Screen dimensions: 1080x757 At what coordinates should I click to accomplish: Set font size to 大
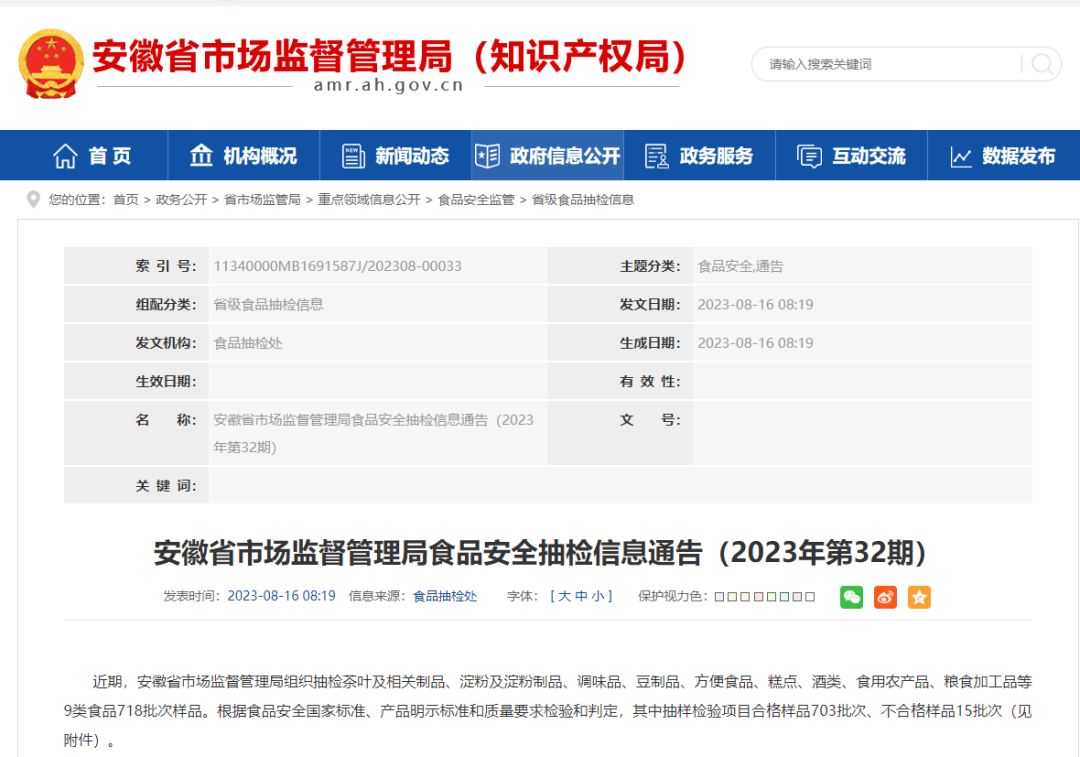coord(564,596)
